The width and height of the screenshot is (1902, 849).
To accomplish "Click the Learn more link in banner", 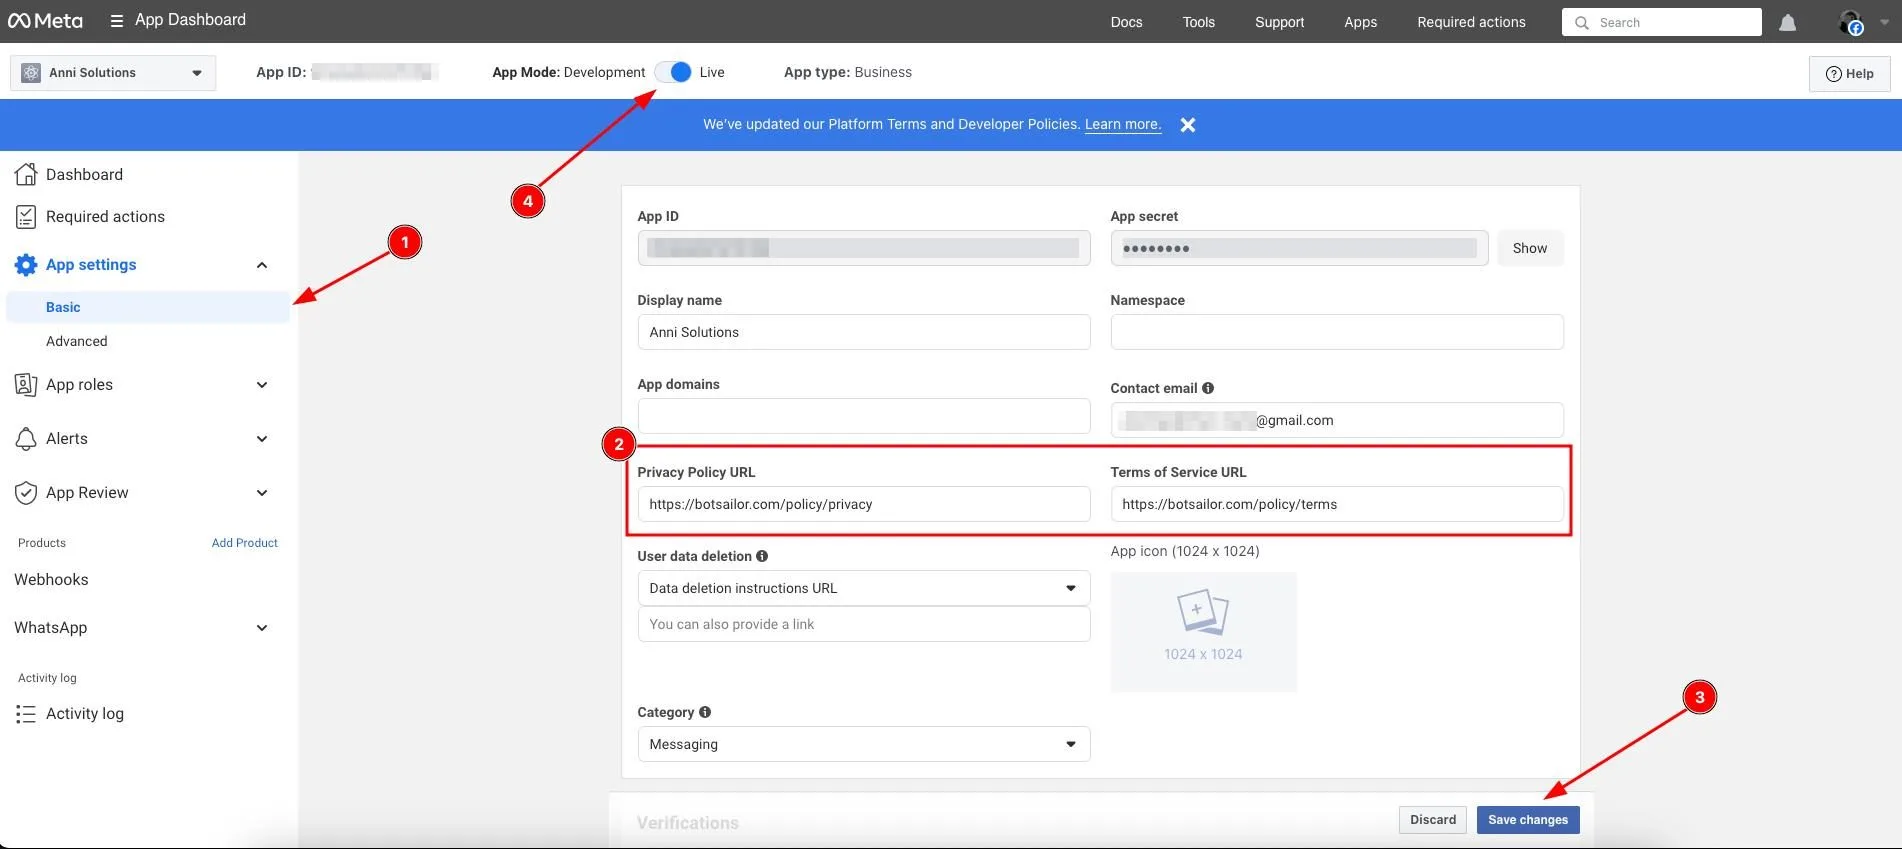I will [1123, 124].
